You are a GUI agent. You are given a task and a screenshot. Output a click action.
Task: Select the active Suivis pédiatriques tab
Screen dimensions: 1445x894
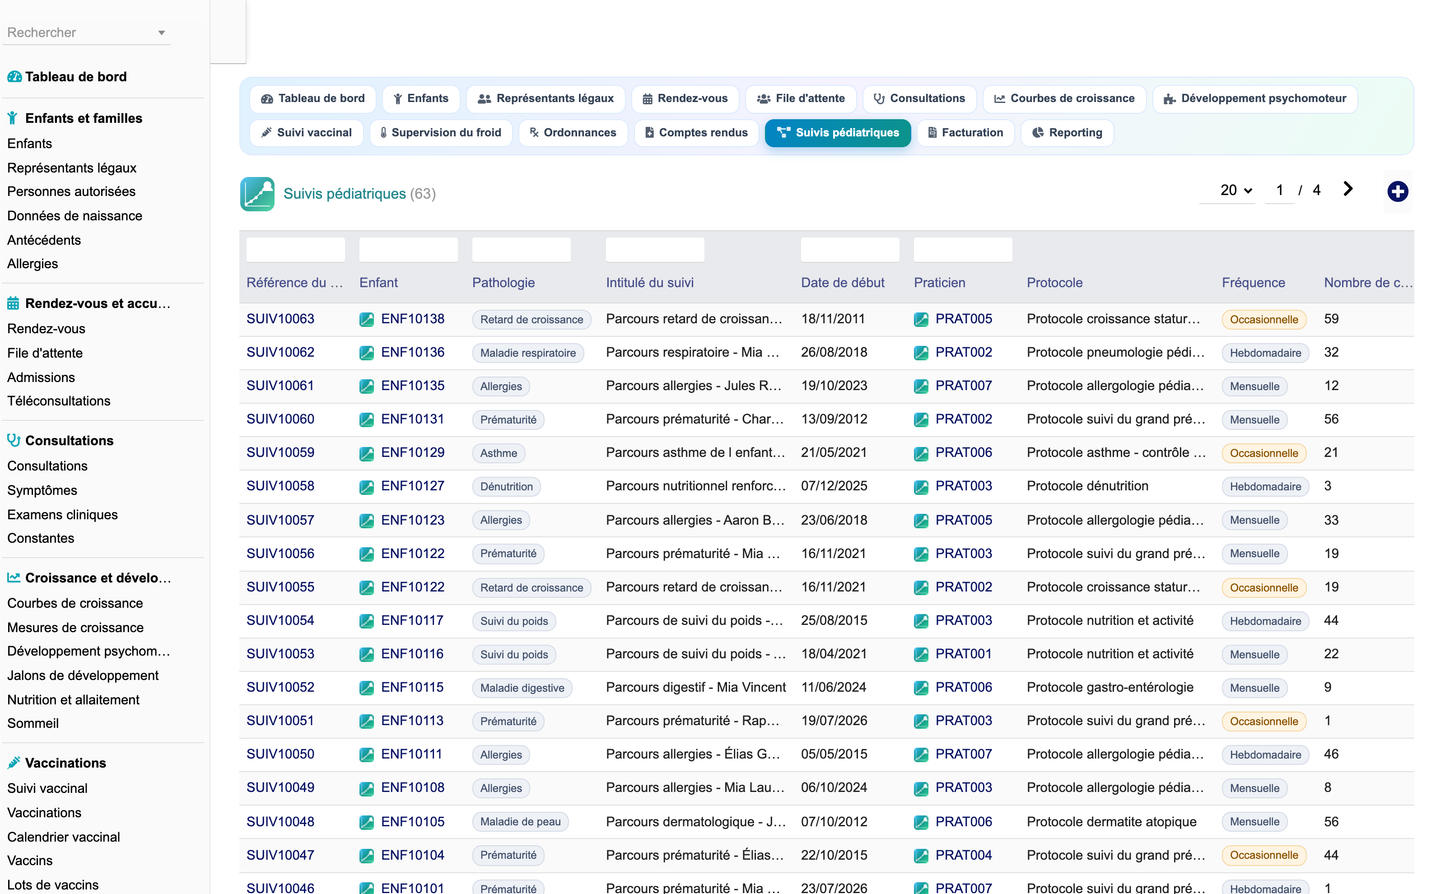point(838,133)
